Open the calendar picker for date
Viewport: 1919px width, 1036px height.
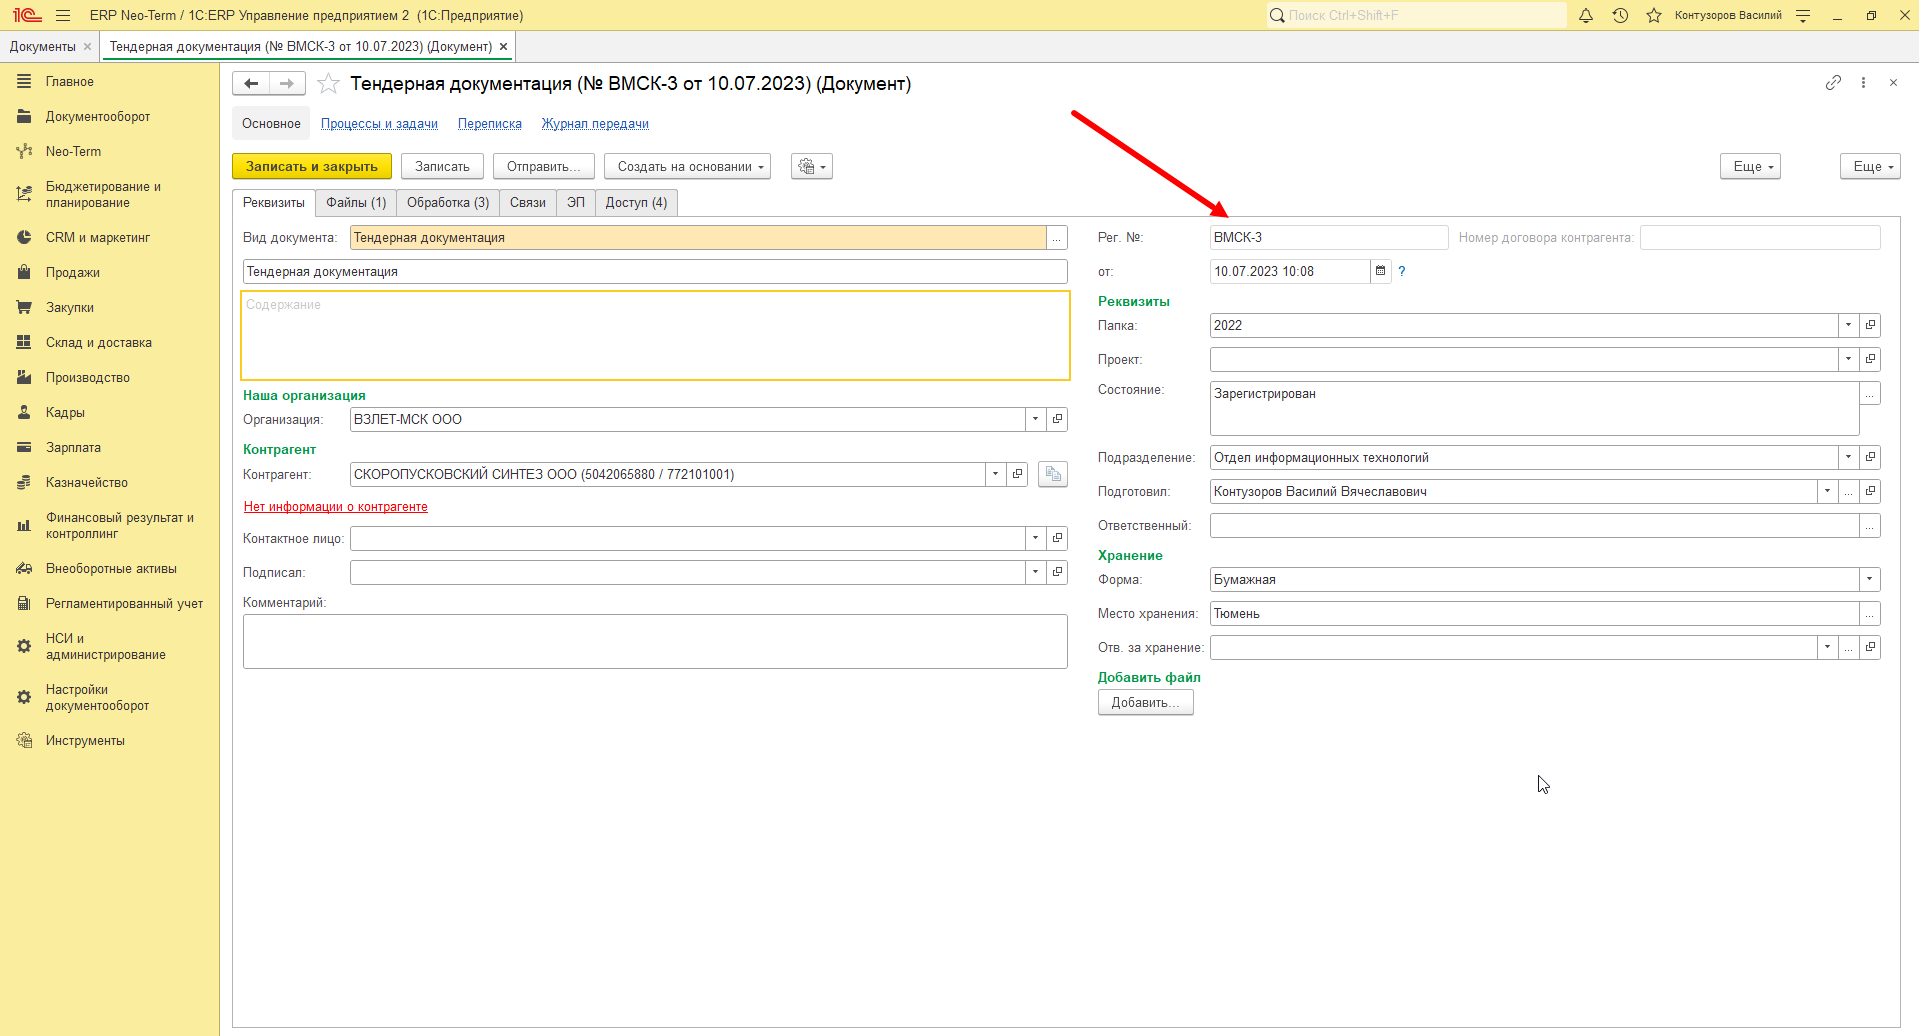[x=1380, y=271]
